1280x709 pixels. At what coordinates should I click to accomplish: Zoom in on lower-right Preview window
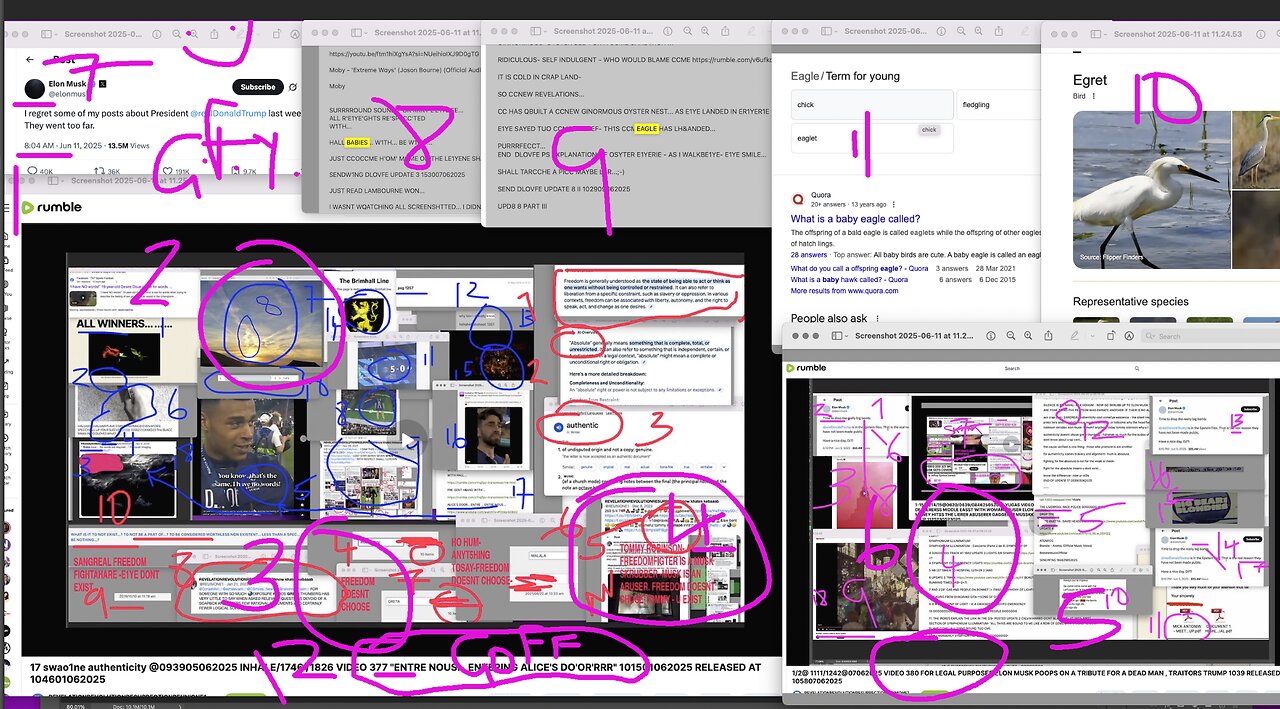[x=1028, y=336]
